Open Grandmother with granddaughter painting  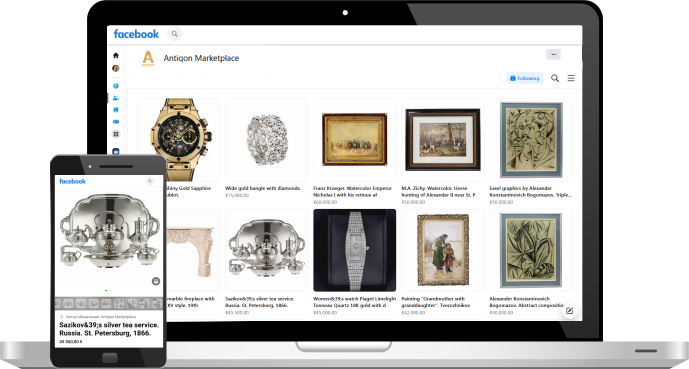pyautogui.click(x=443, y=250)
